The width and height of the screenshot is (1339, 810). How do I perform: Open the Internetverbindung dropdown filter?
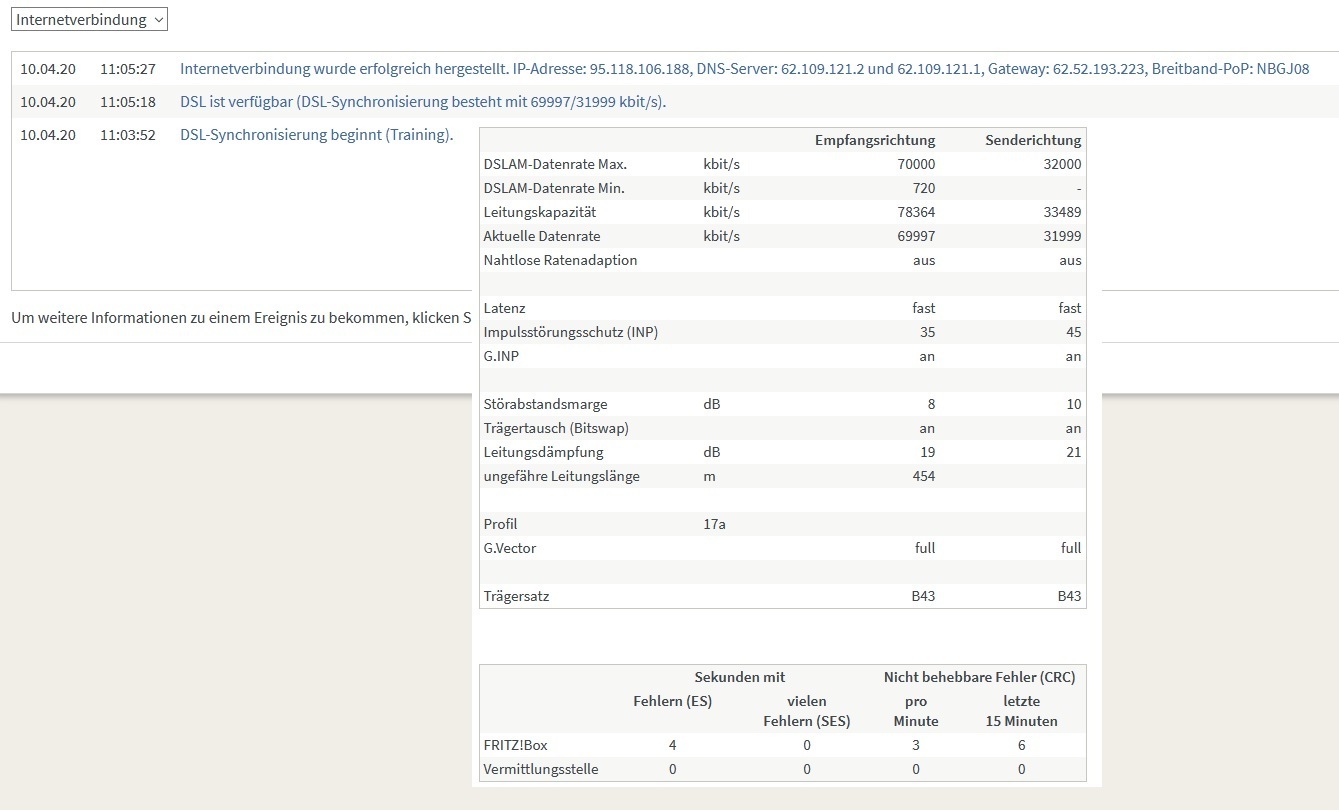tap(90, 19)
